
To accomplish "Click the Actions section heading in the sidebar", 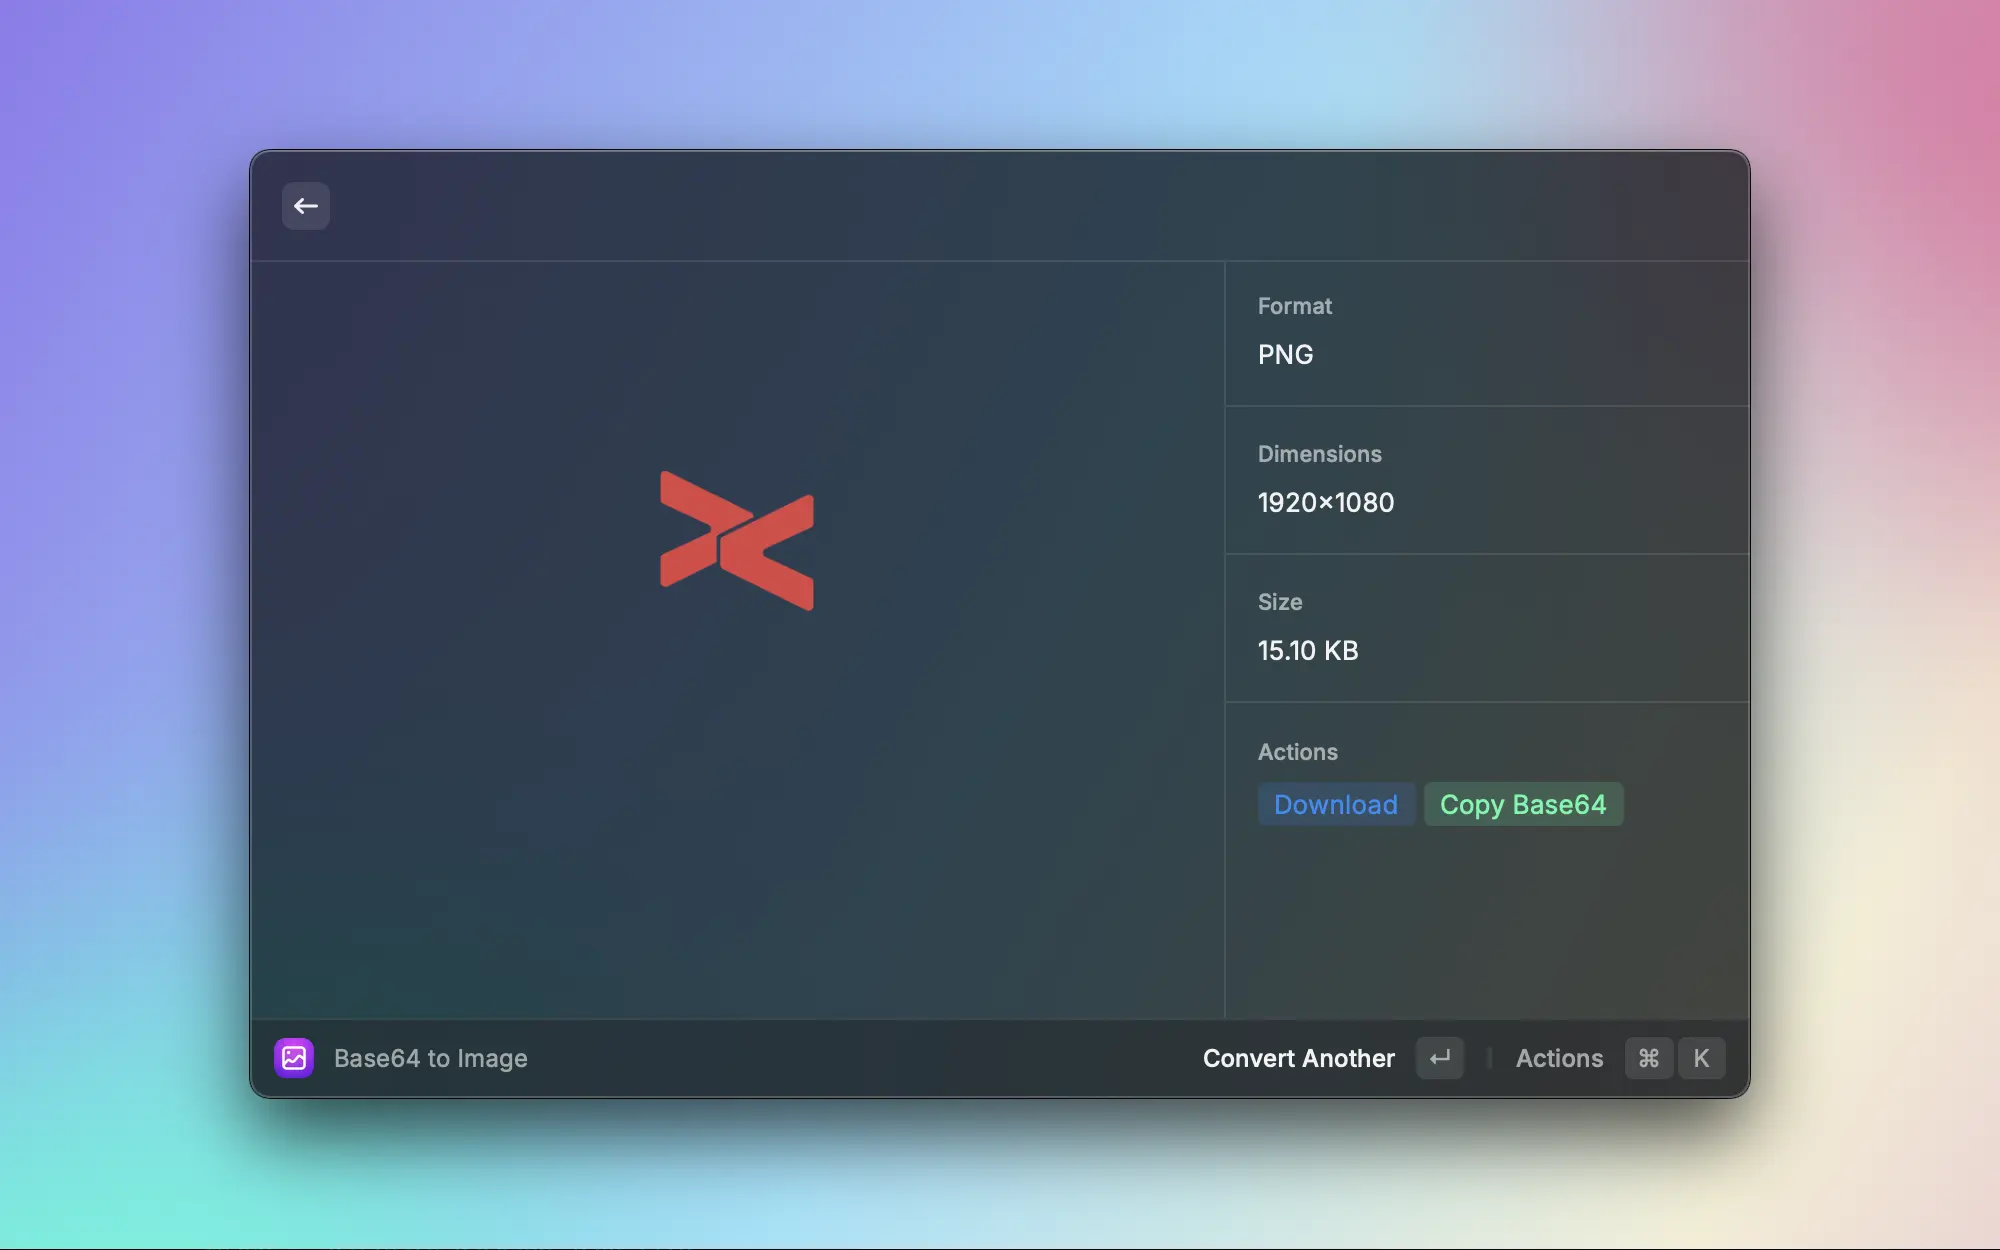I will (1297, 751).
